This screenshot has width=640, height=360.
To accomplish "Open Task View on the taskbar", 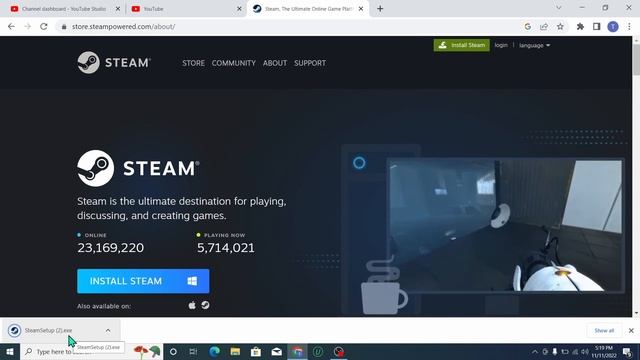I will pyautogui.click(x=193, y=351).
